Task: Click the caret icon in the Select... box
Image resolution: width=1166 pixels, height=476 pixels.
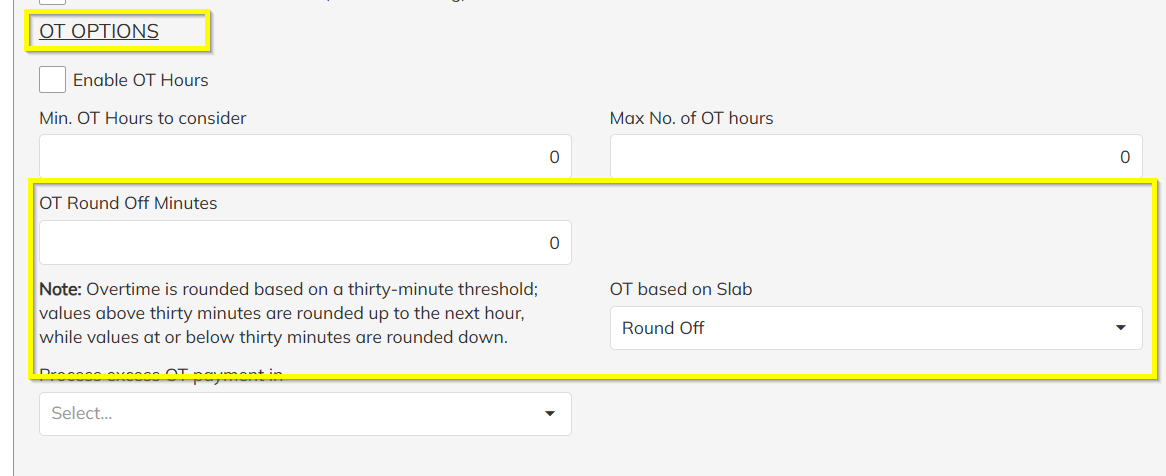Action: [550, 414]
